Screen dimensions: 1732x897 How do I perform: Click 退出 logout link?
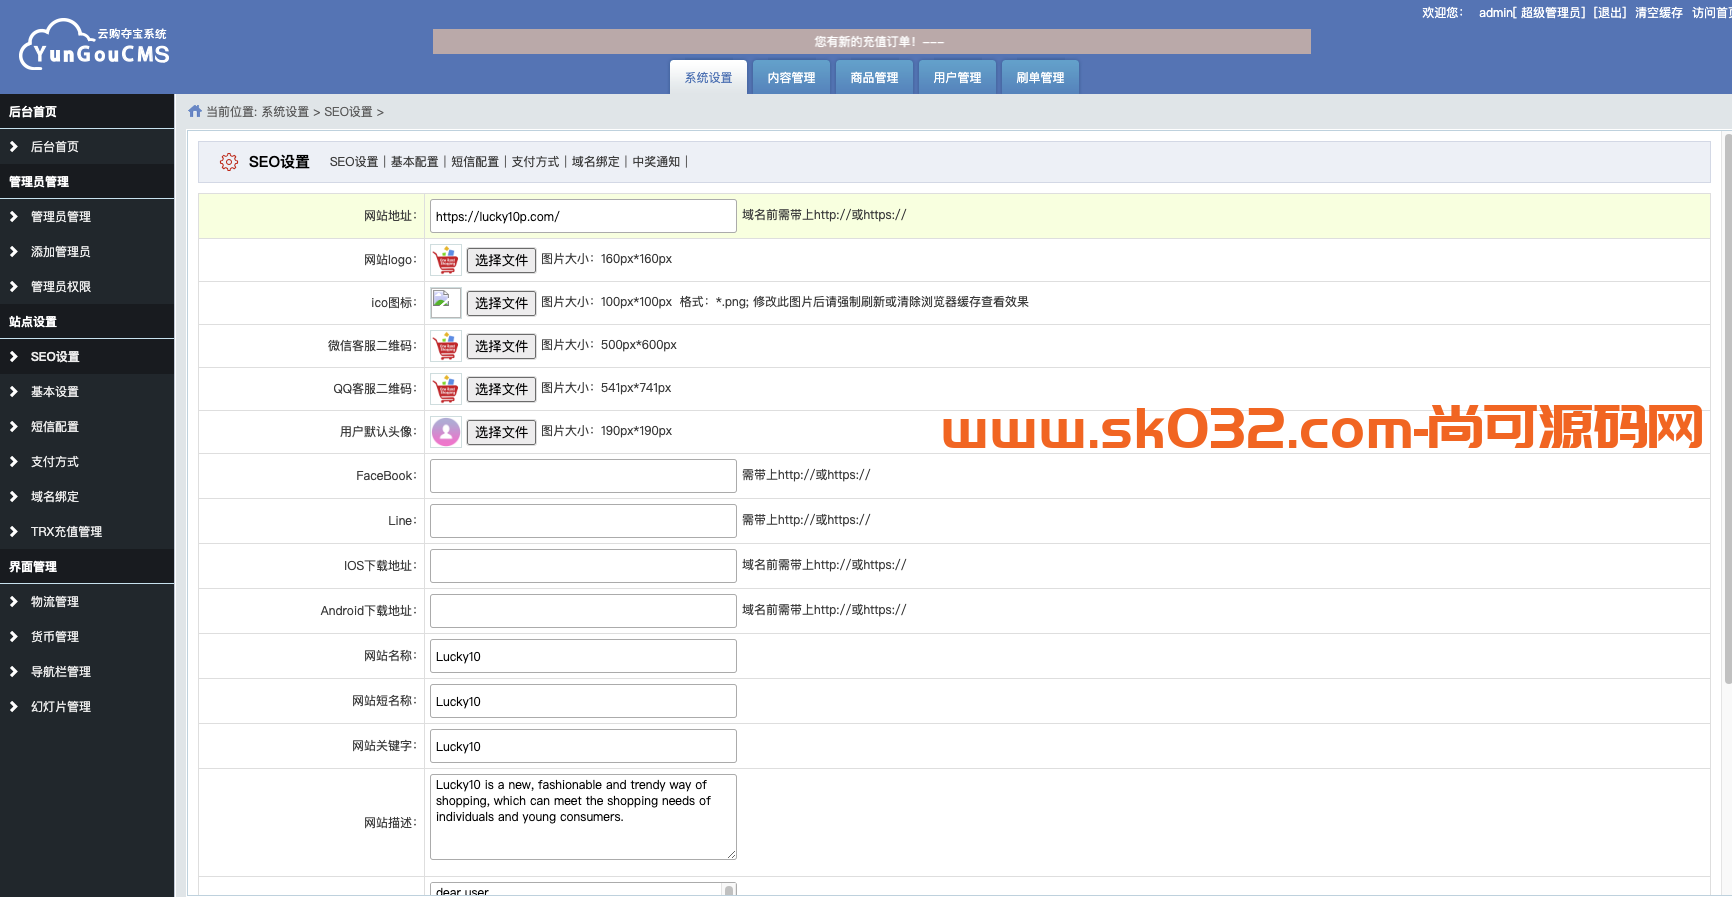(x=1610, y=13)
